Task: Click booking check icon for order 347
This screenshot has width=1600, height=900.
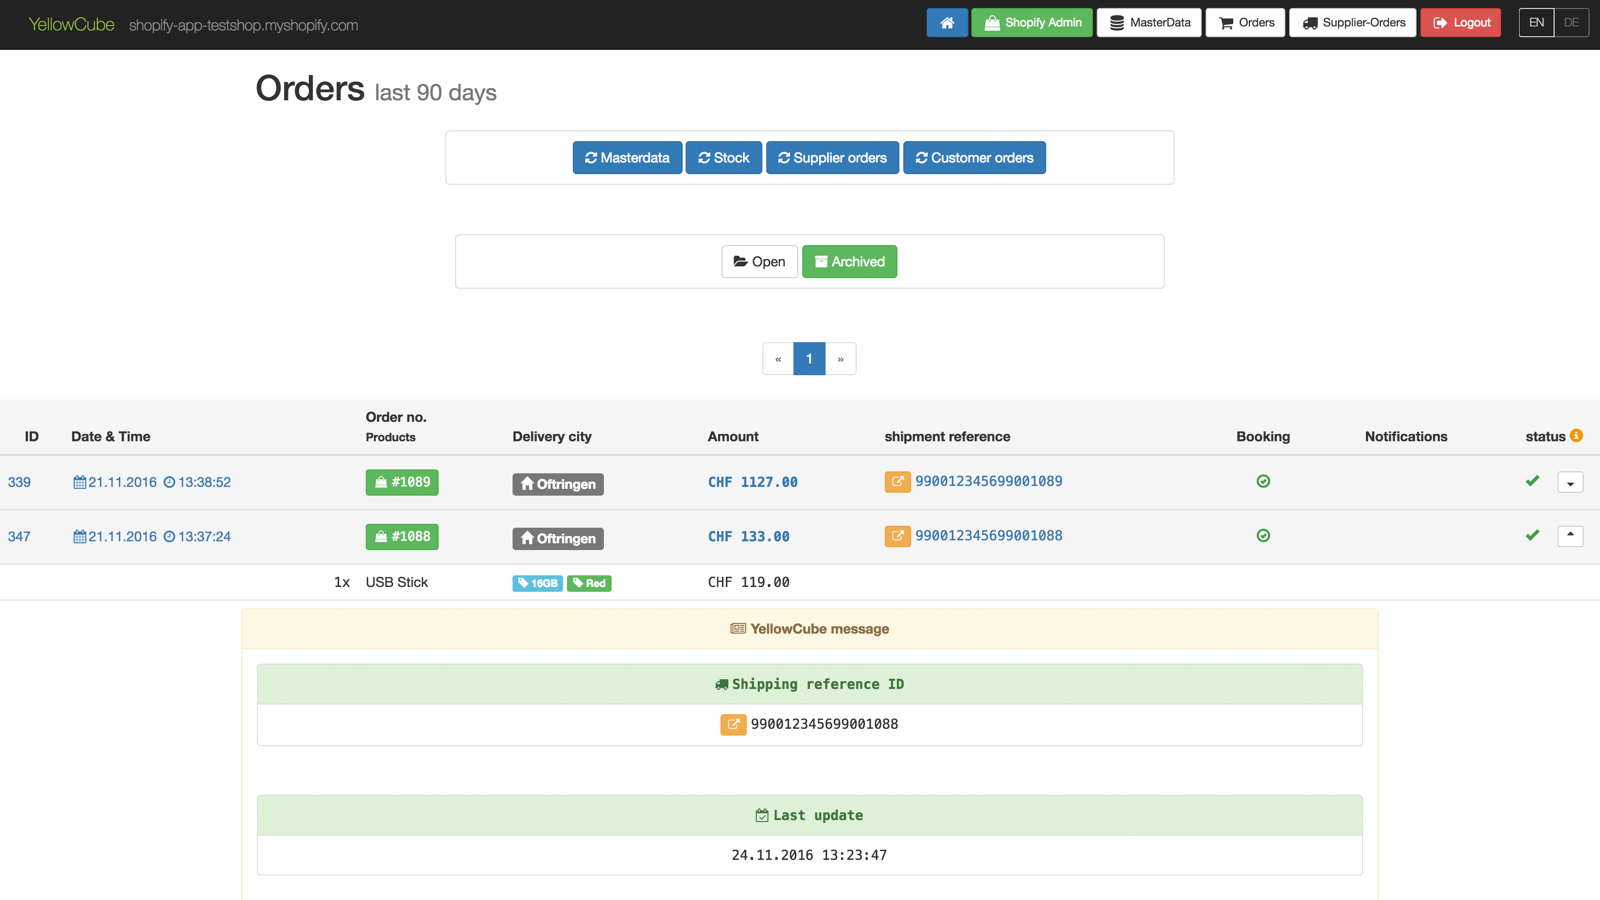Action: pyautogui.click(x=1263, y=536)
